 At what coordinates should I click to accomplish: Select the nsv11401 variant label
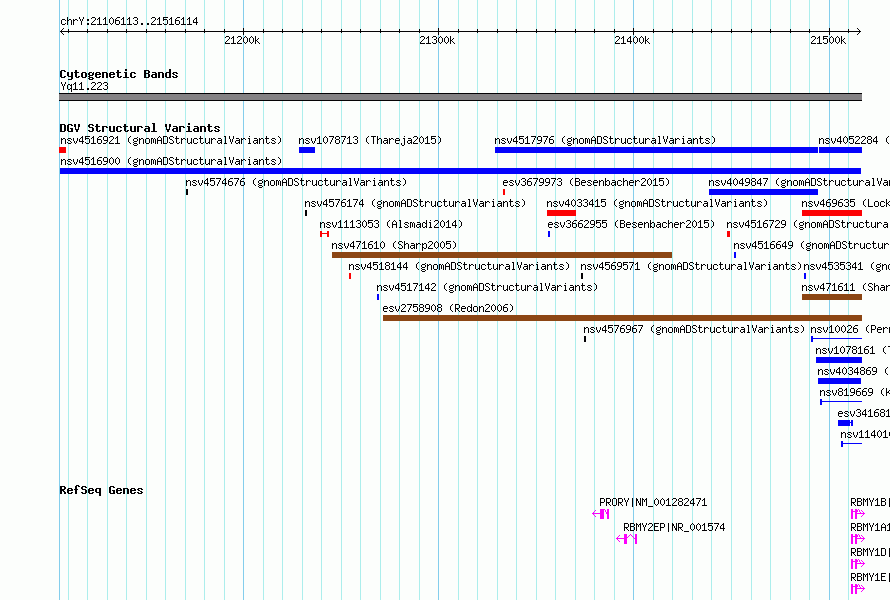point(865,434)
